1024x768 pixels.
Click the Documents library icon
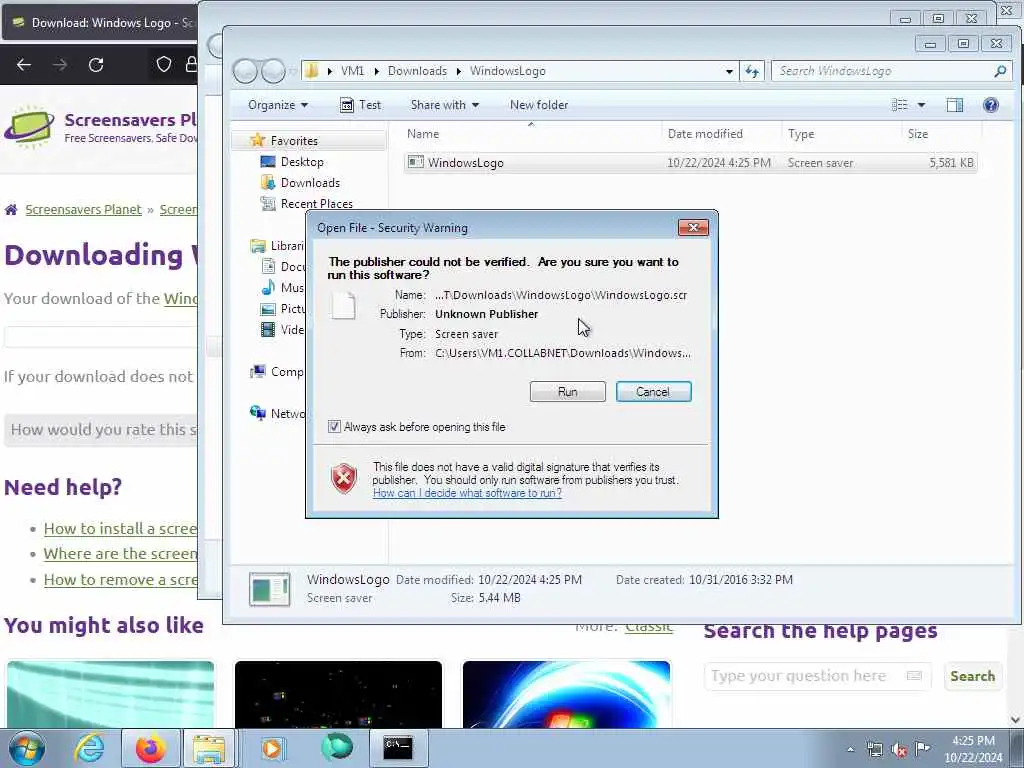point(268,266)
